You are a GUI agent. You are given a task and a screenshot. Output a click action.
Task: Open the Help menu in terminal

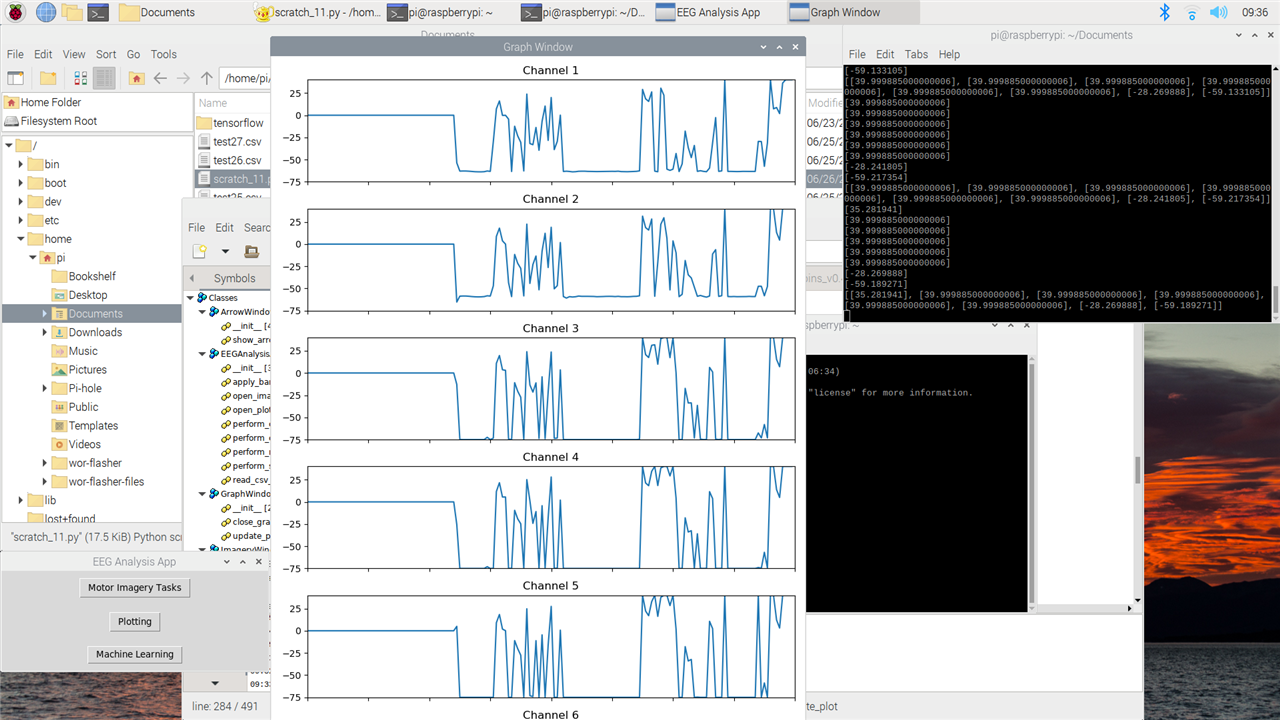click(949, 54)
